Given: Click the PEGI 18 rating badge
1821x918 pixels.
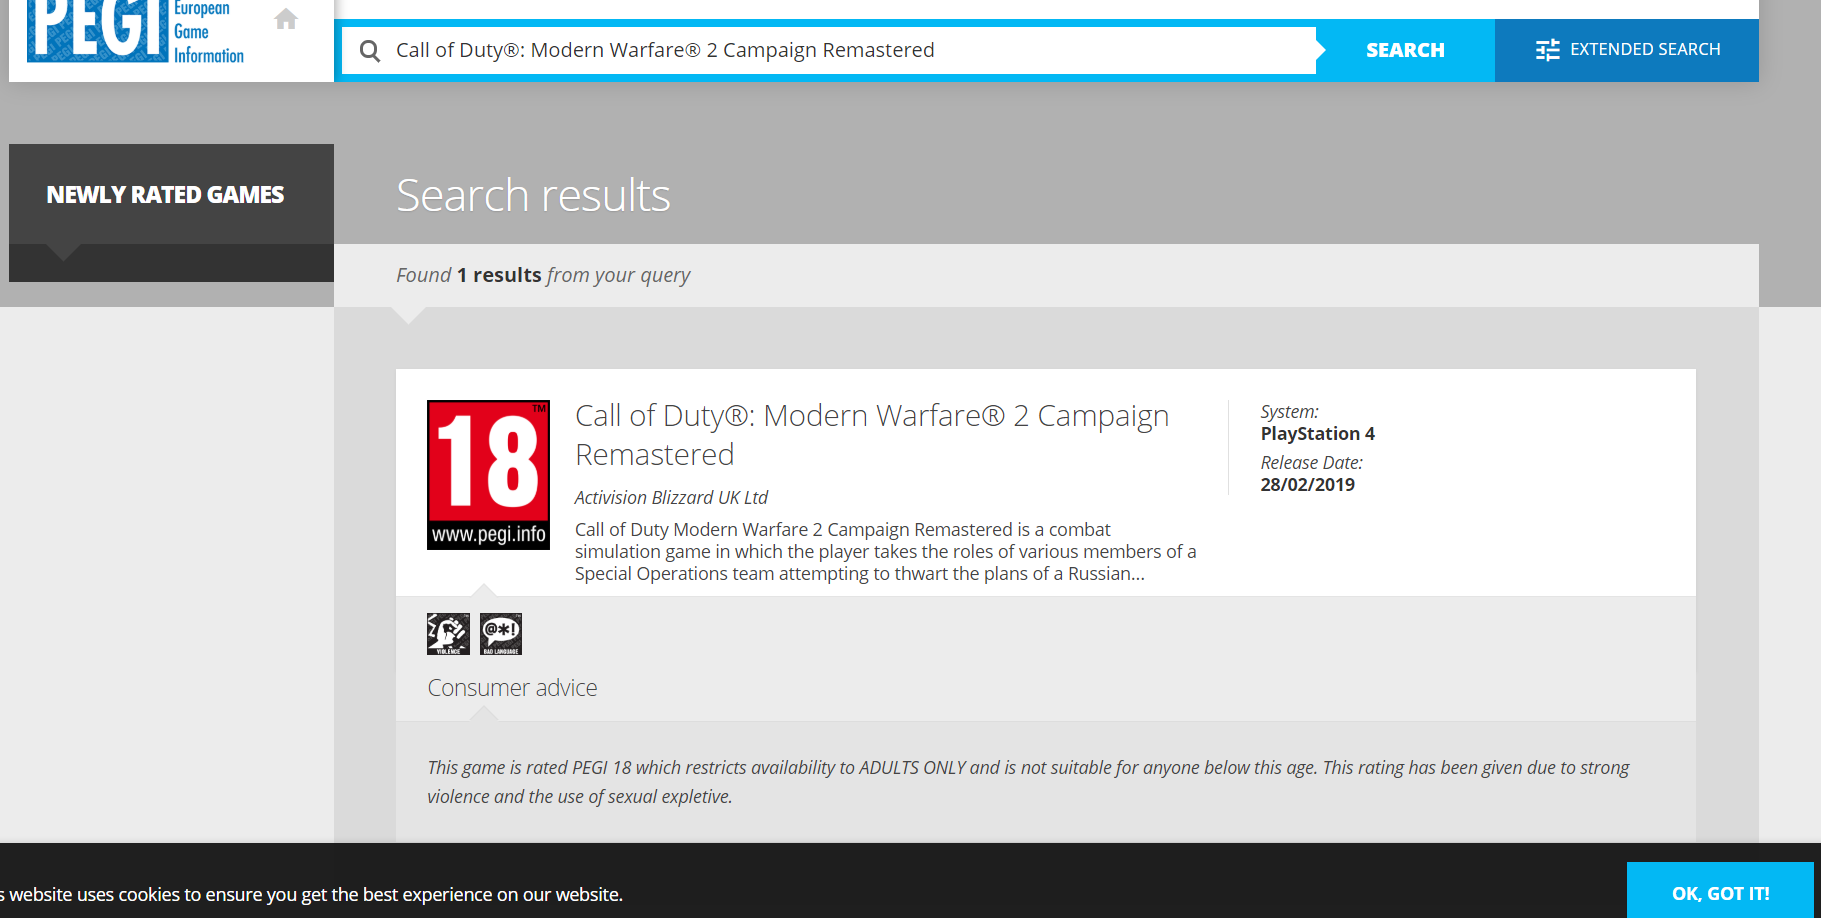Looking at the screenshot, I should [488, 475].
